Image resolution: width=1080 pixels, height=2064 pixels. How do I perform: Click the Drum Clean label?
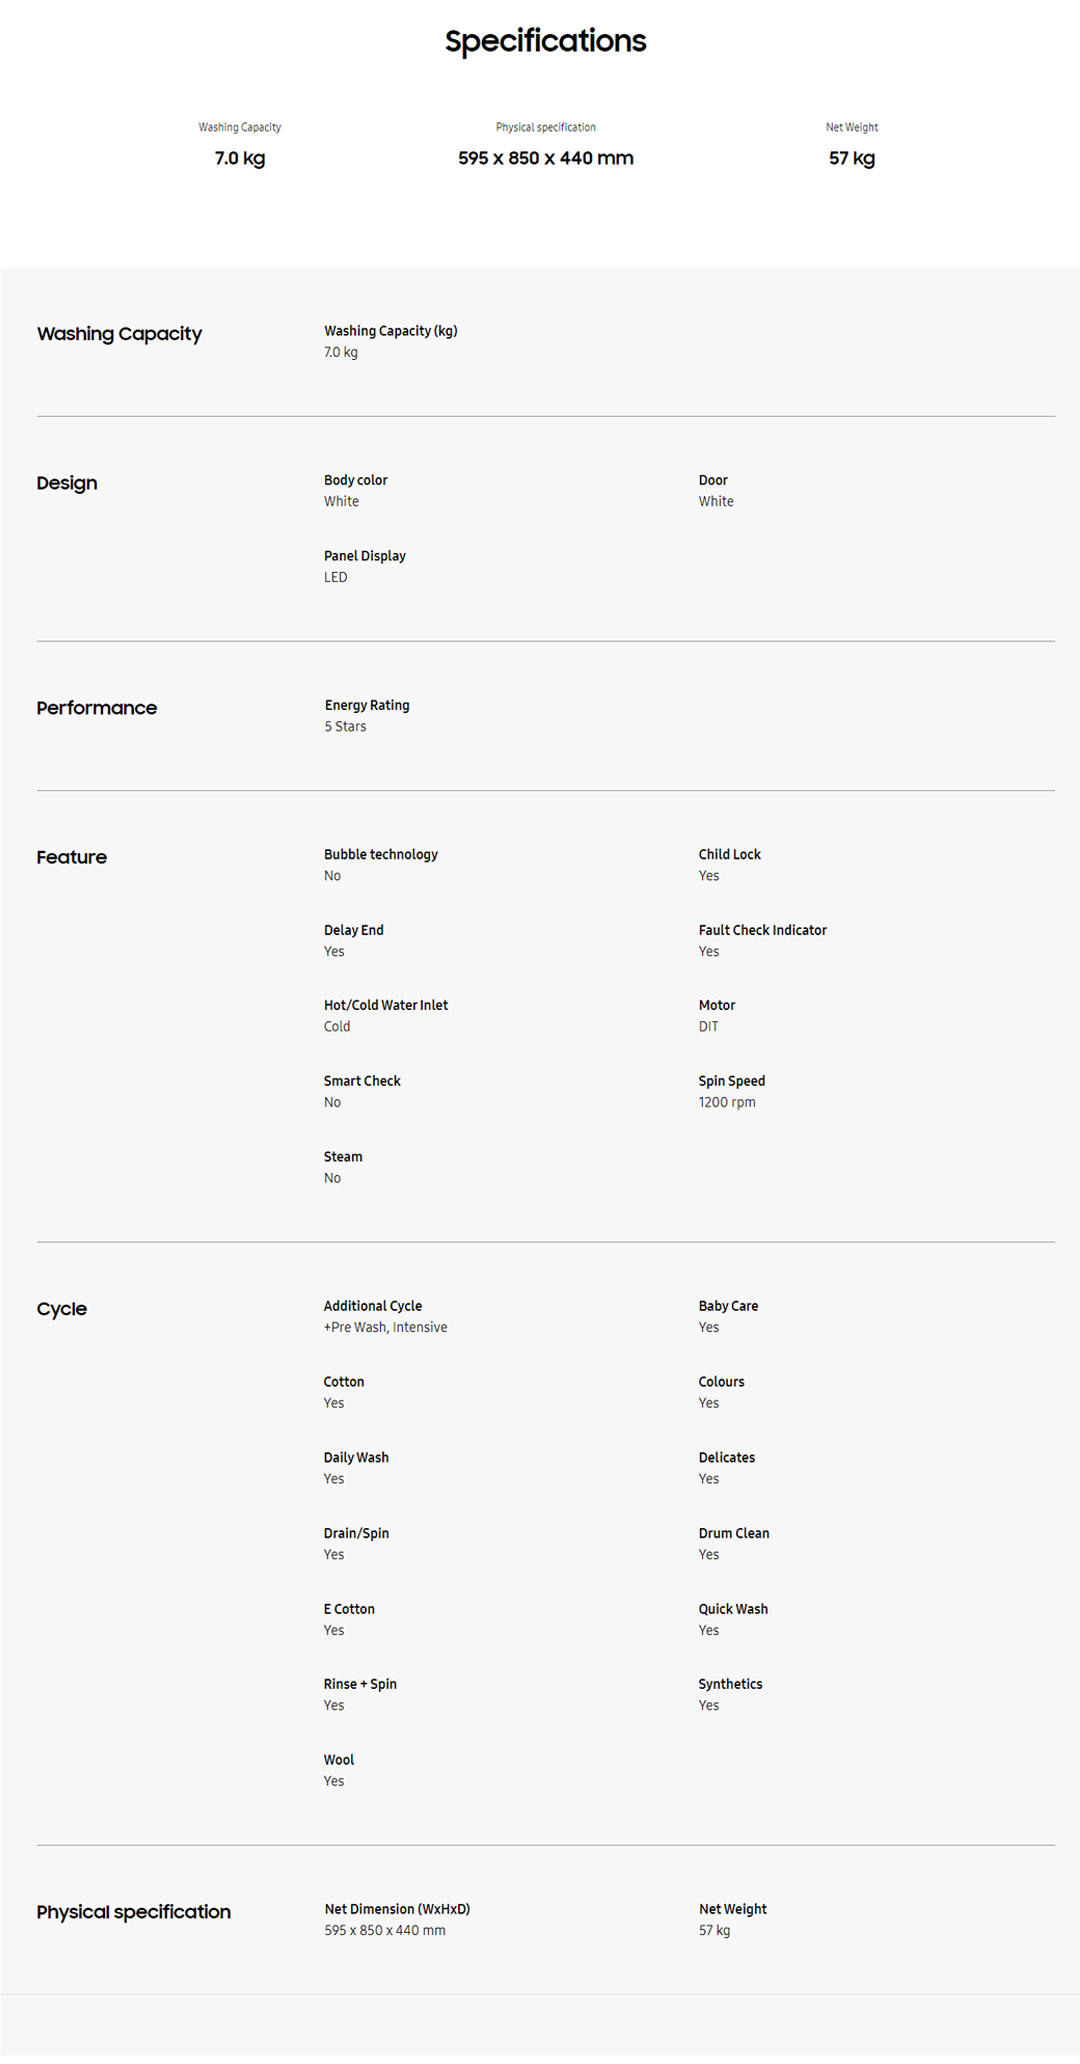[734, 1533]
